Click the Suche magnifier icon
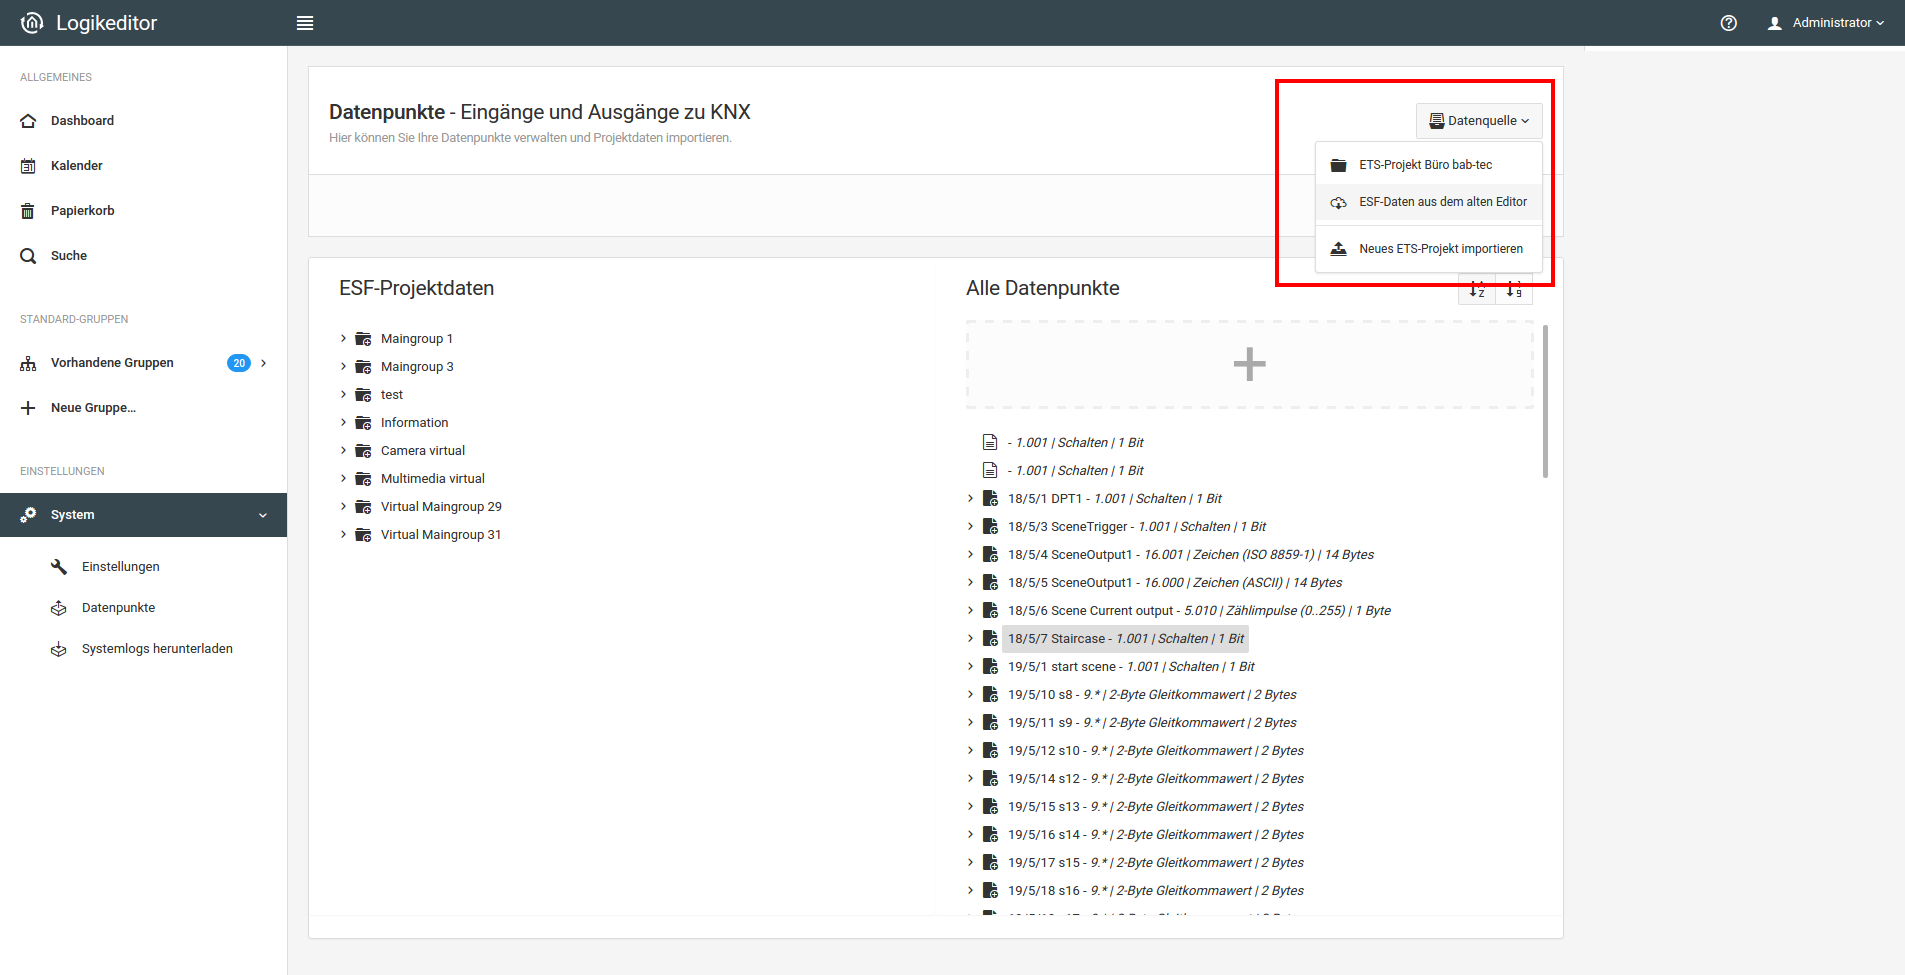1905x975 pixels. [28, 256]
